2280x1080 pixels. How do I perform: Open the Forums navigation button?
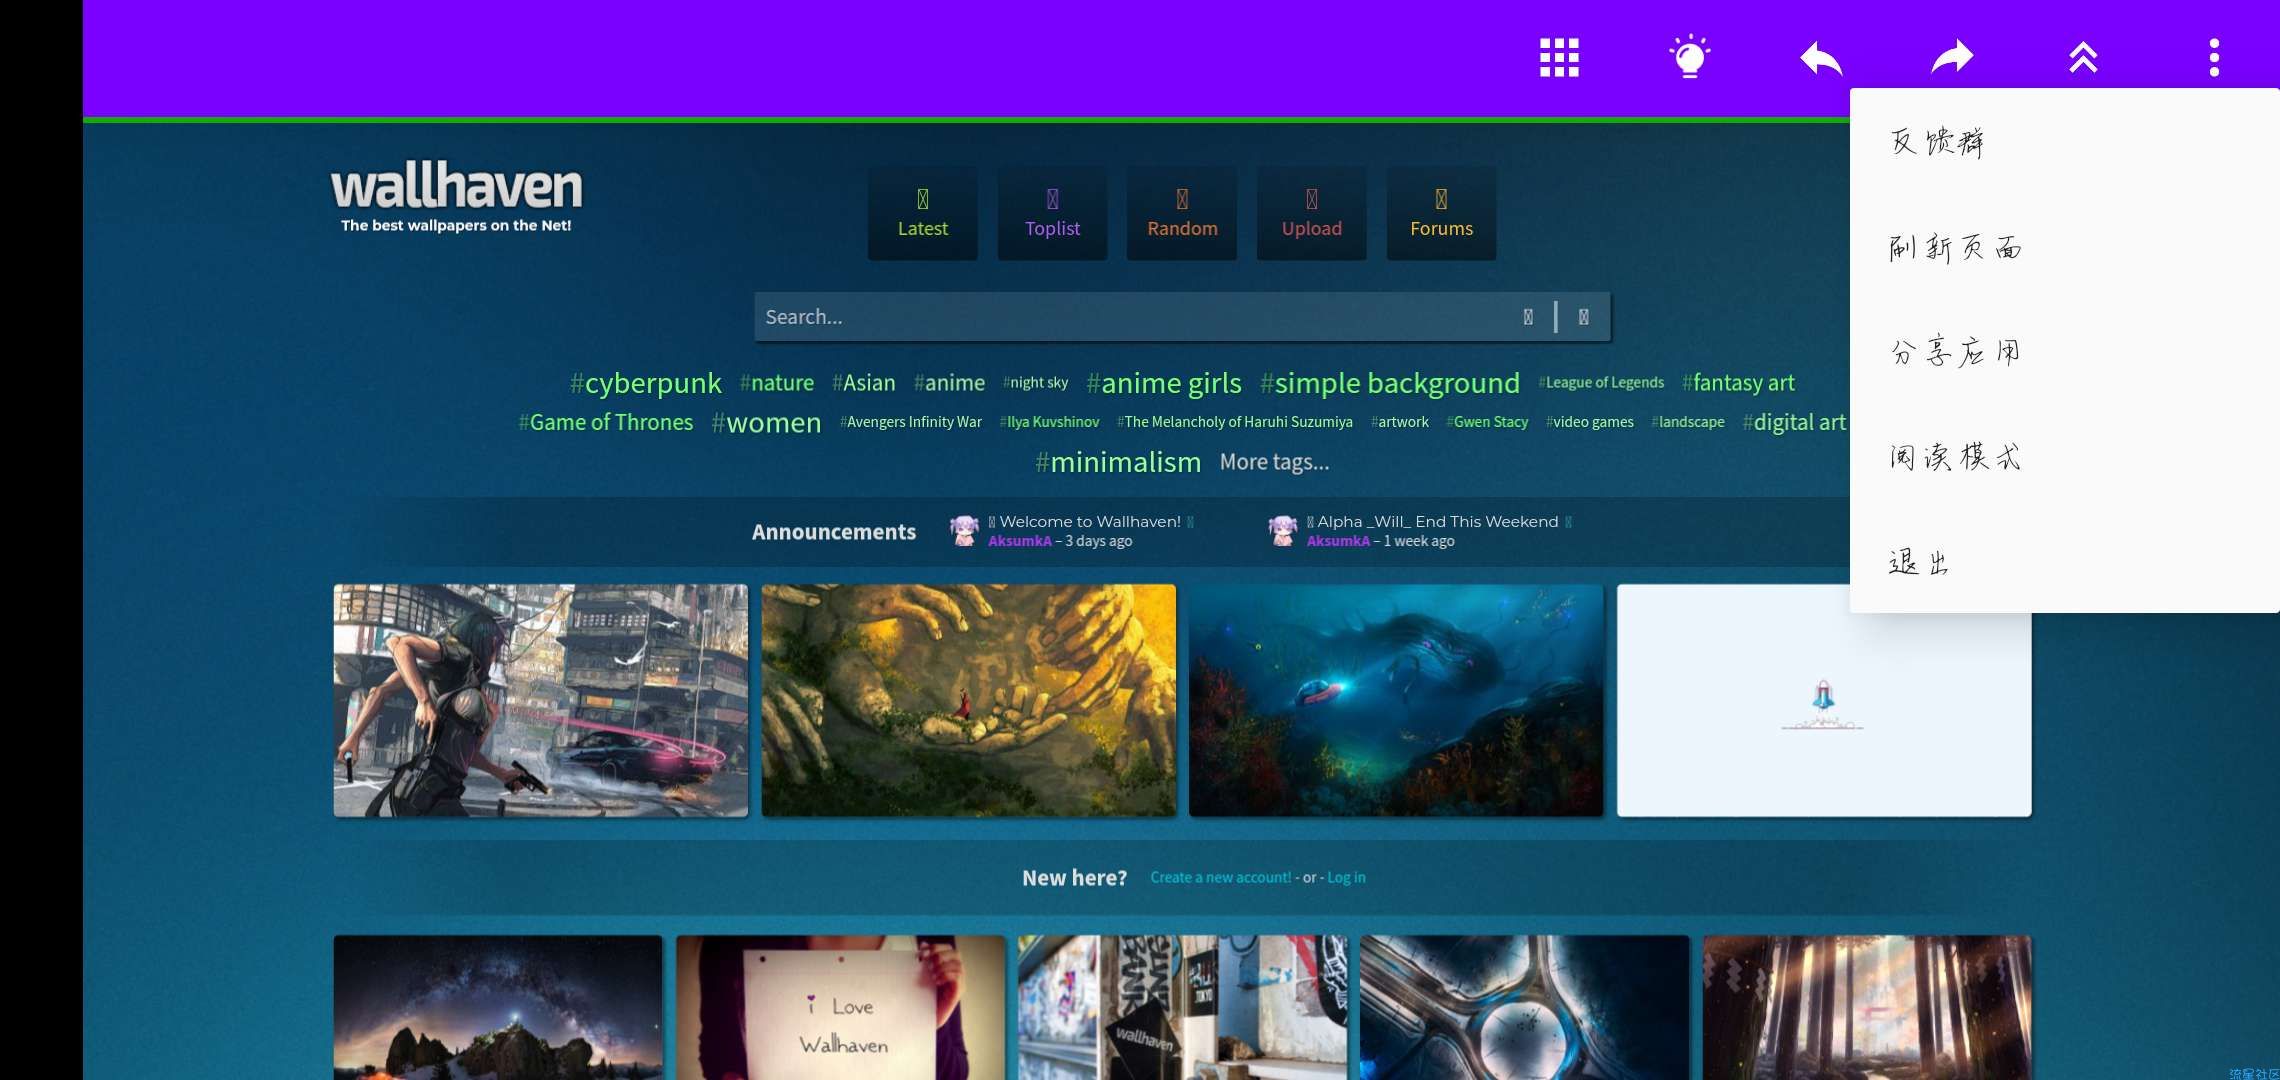[x=1441, y=213]
